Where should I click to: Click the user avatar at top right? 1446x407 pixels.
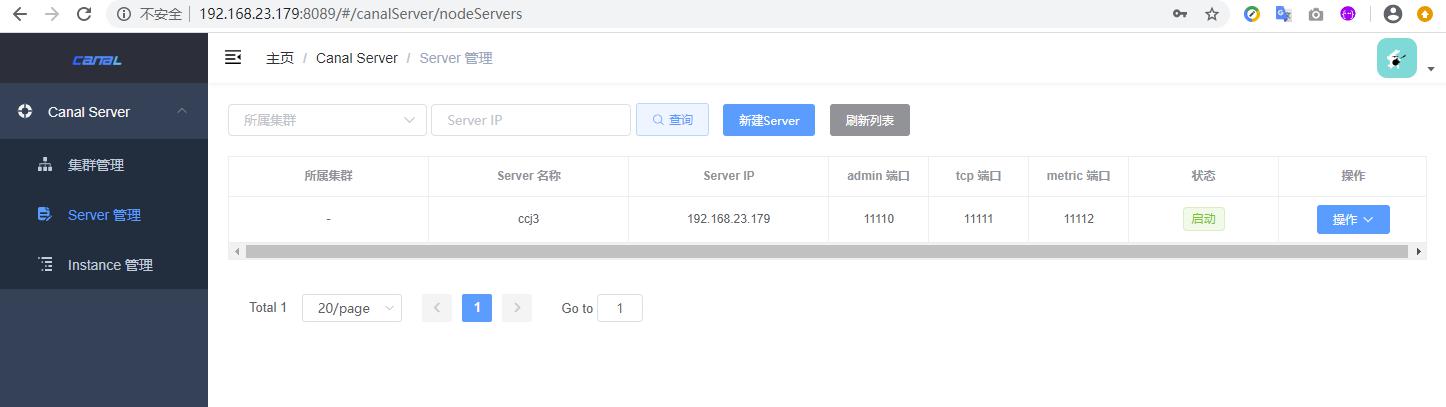coord(1396,59)
